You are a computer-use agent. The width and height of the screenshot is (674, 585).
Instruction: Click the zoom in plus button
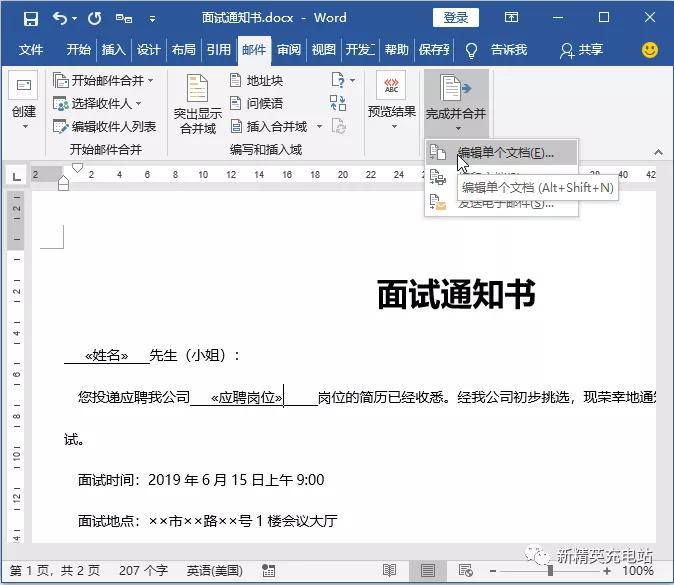[607, 571]
